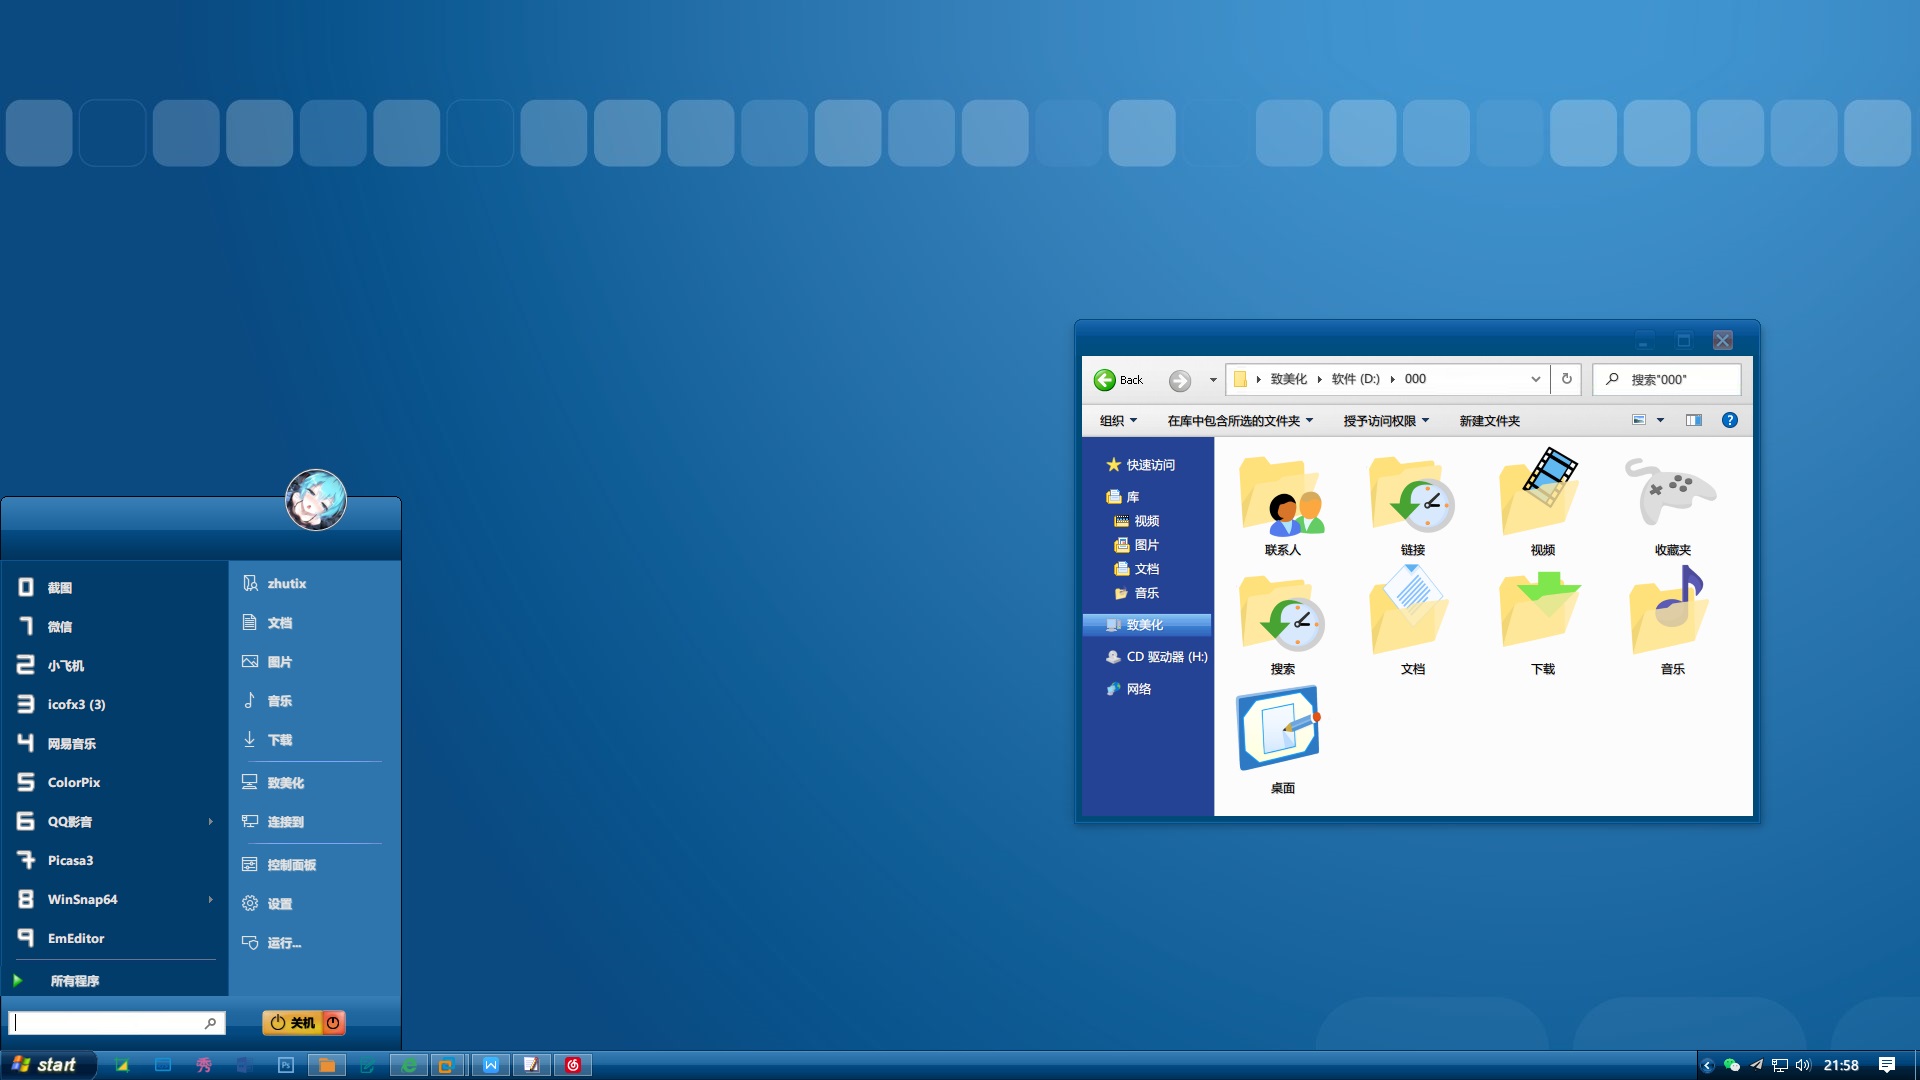This screenshot has height=1080, width=1920.
Task: Open view options dropdown arrow
Action: click(1661, 420)
